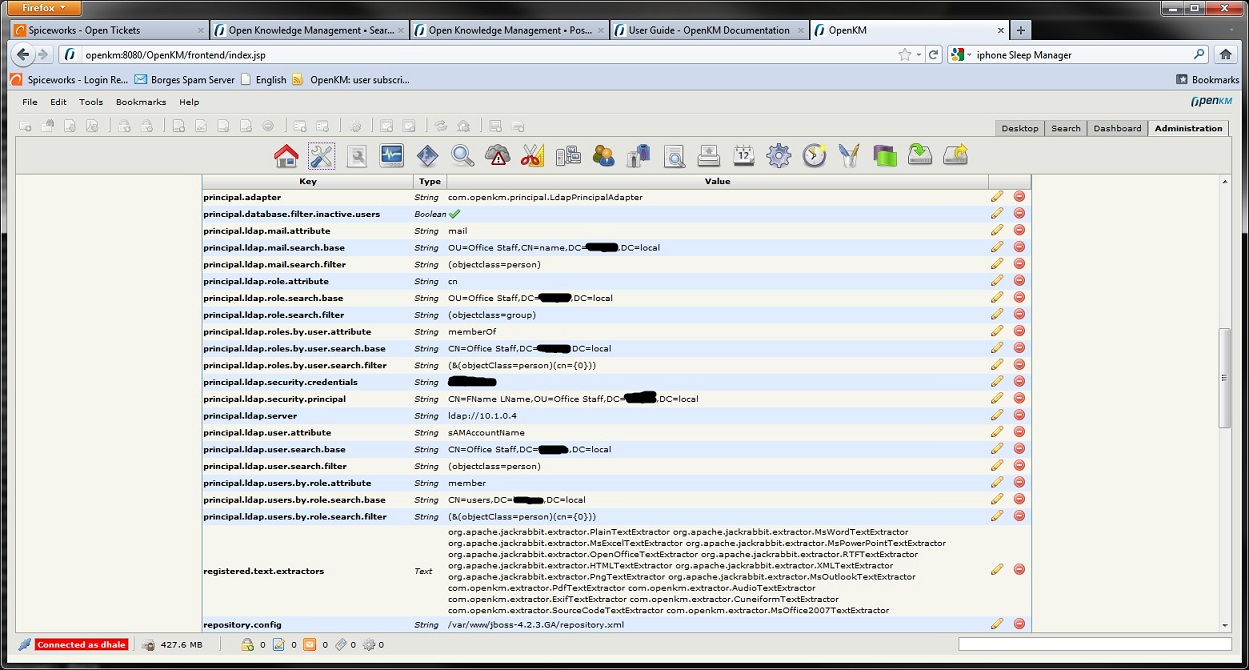
Task: Delete the principal.ldap.mail.attribute property row
Action: tap(1019, 230)
